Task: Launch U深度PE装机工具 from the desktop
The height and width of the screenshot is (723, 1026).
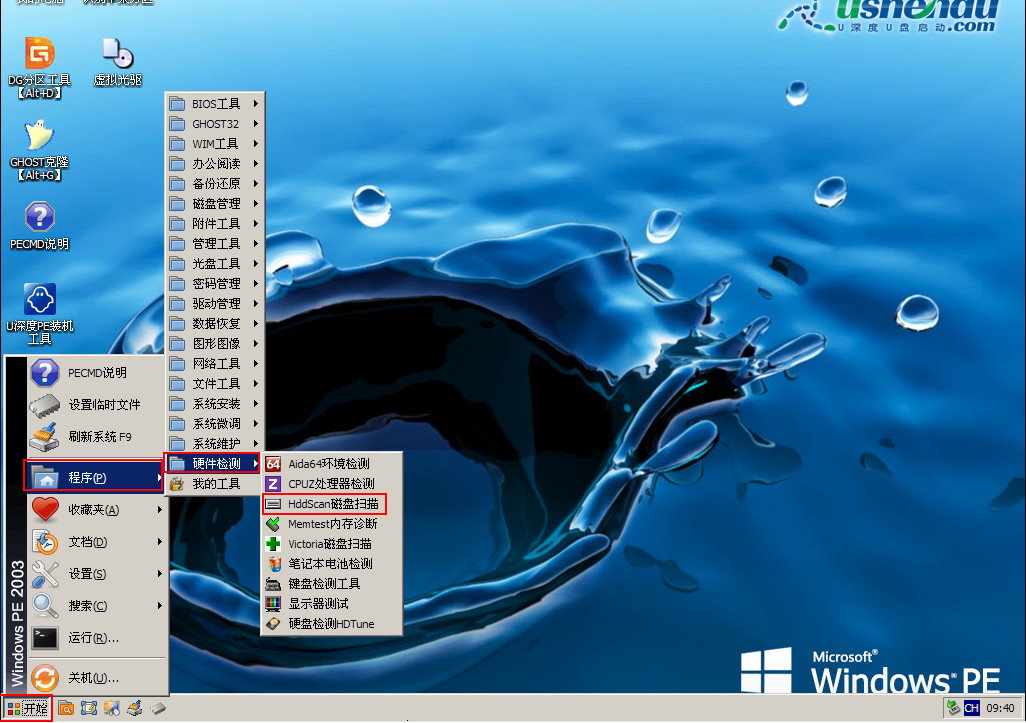Action: click(x=39, y=313)
